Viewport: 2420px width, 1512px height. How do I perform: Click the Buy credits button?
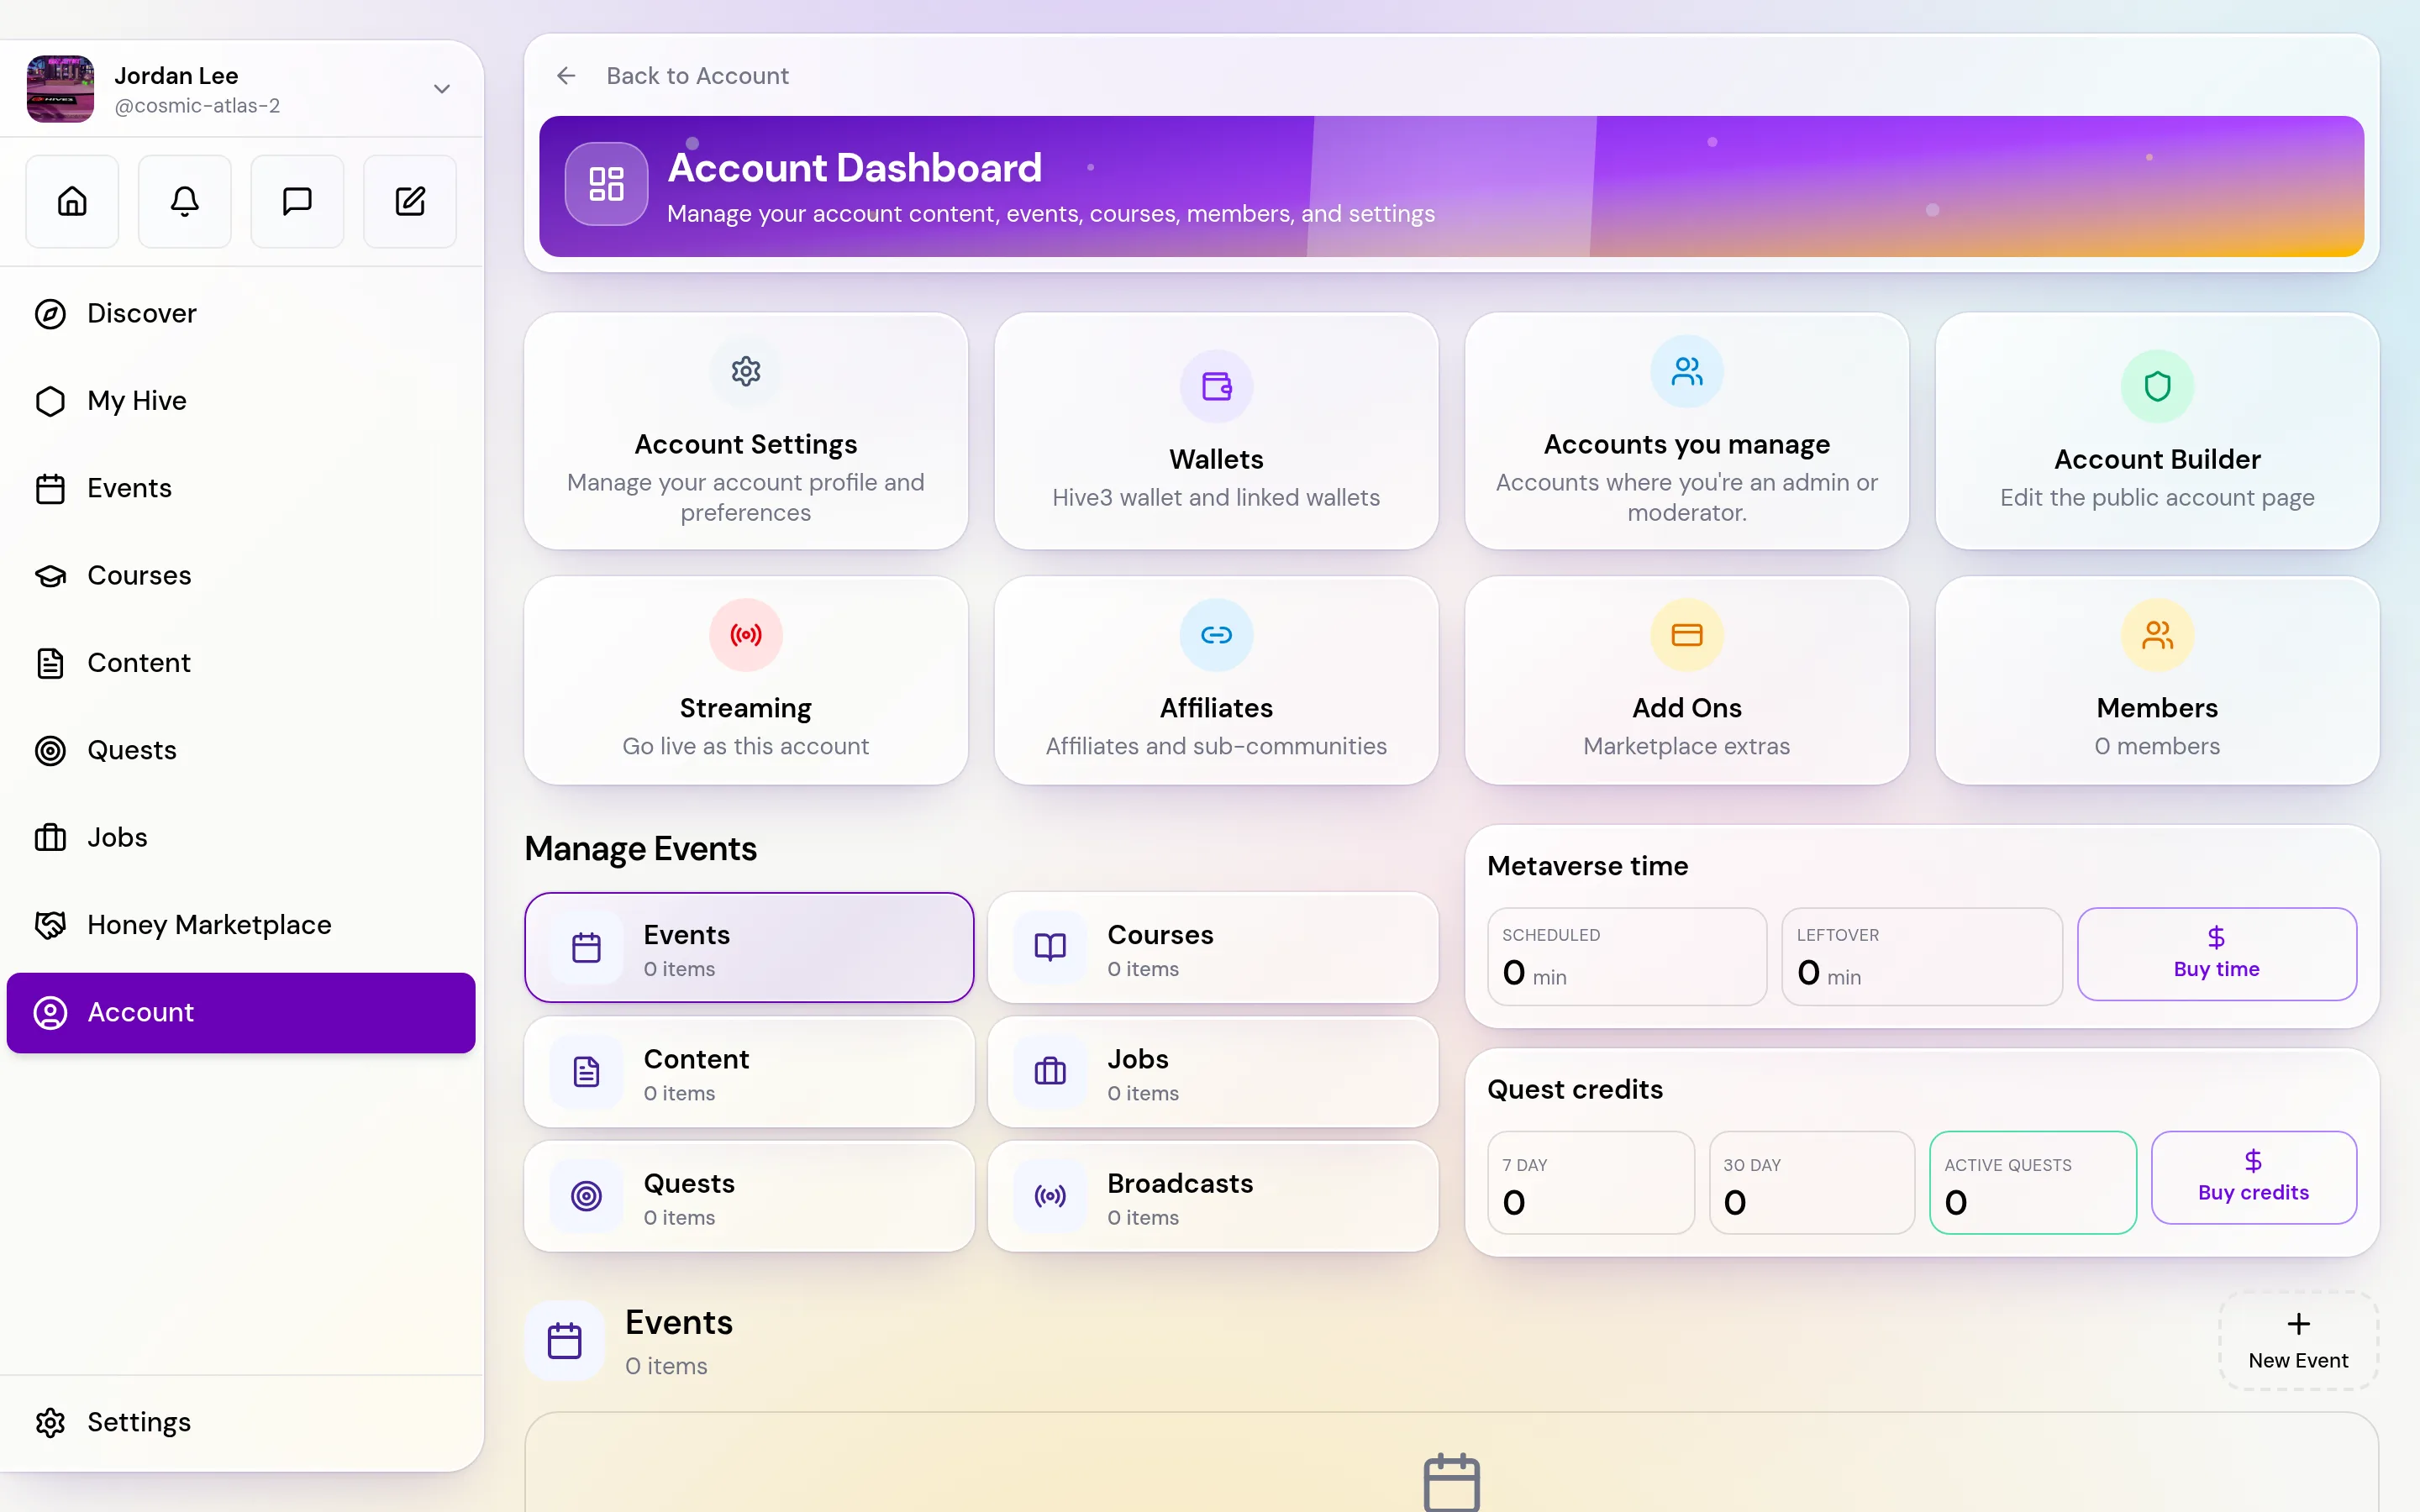[2253, 1178]
